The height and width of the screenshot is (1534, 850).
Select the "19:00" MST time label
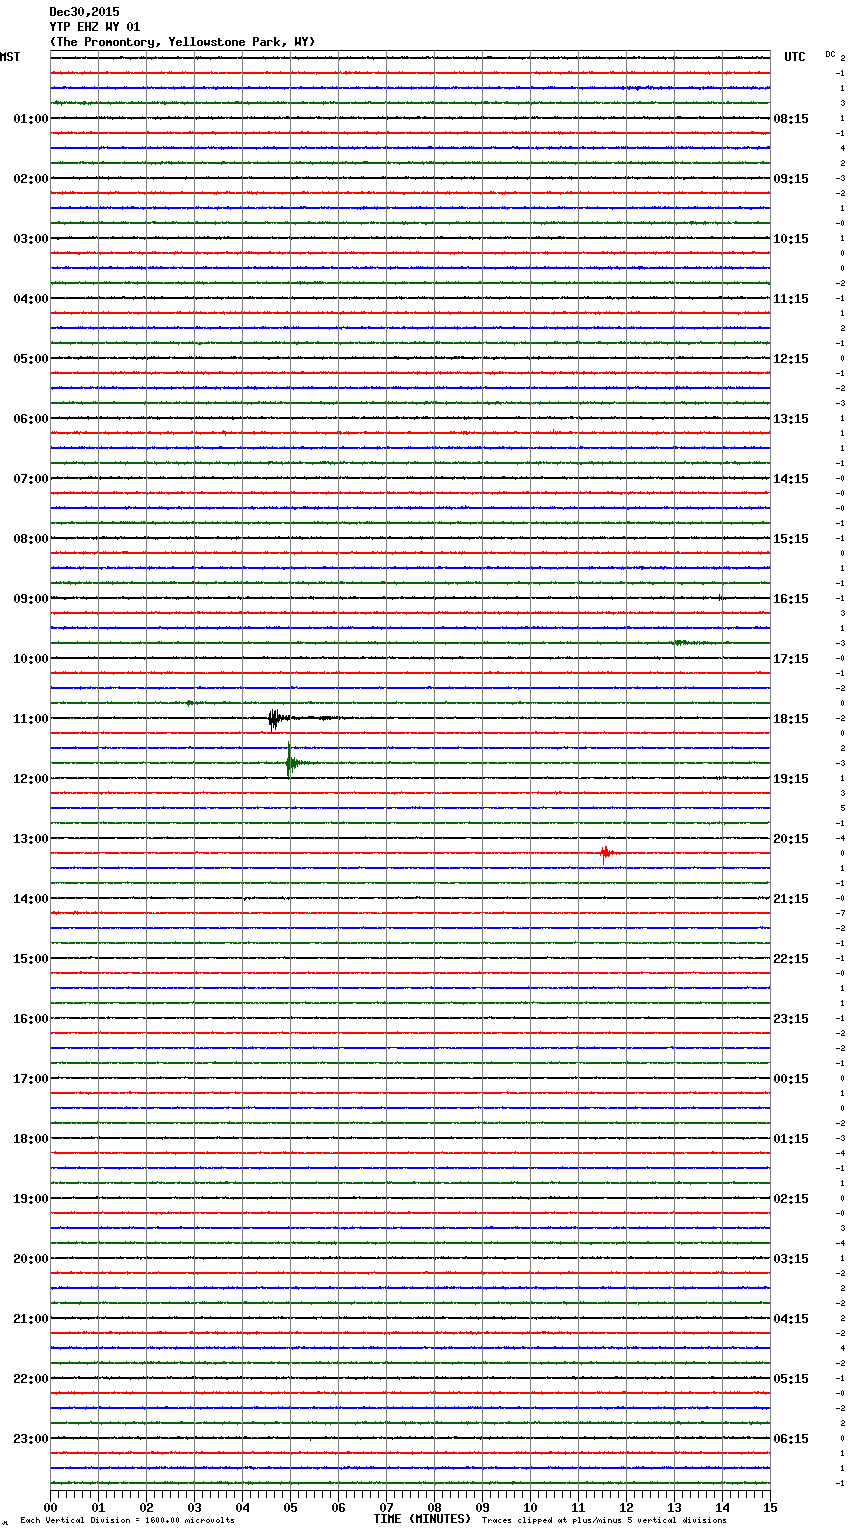[x=31, y=1199]
